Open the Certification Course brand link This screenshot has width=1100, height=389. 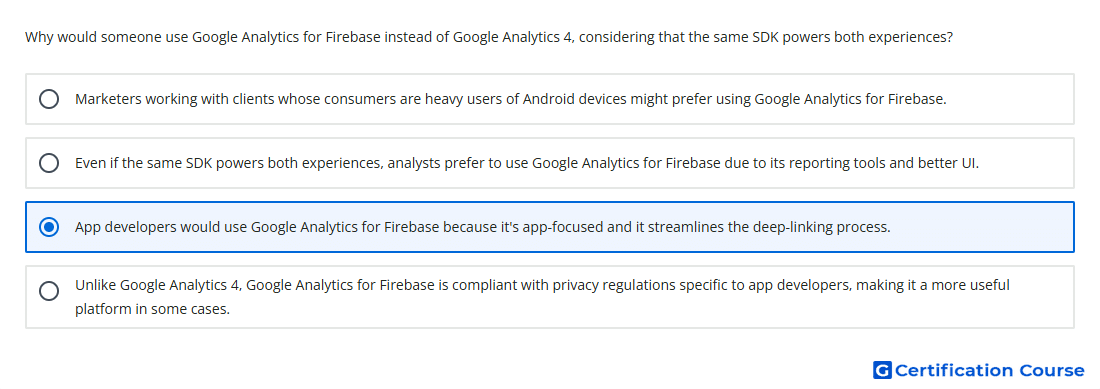click(979, 370)
